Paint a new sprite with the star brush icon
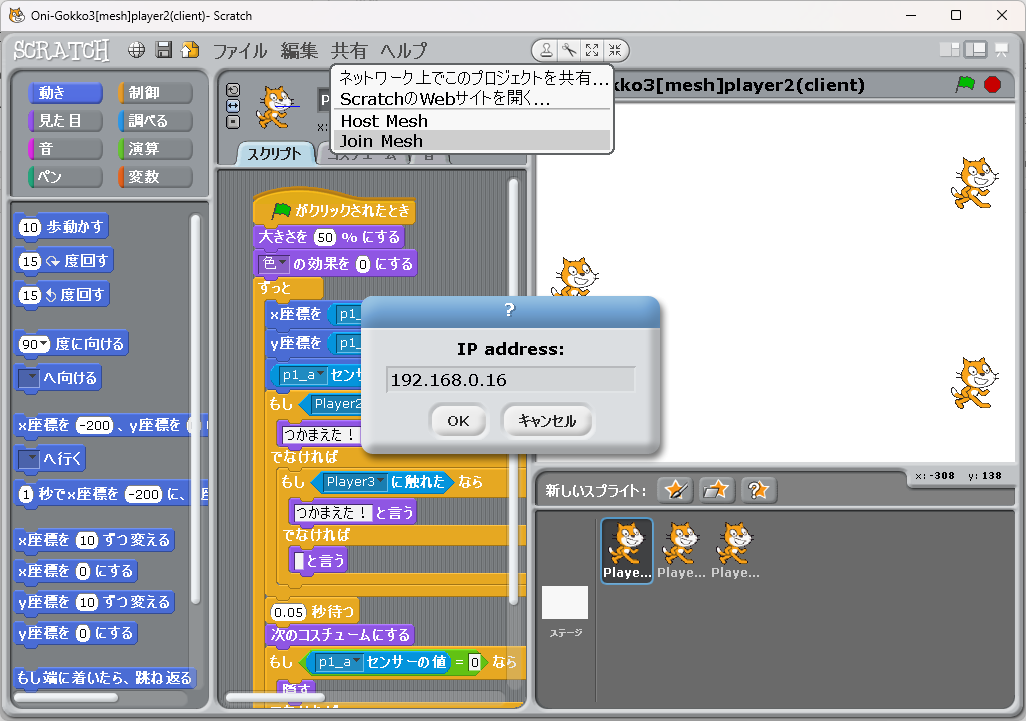This screenshot has width=1026, height=721. pos(675,490)
